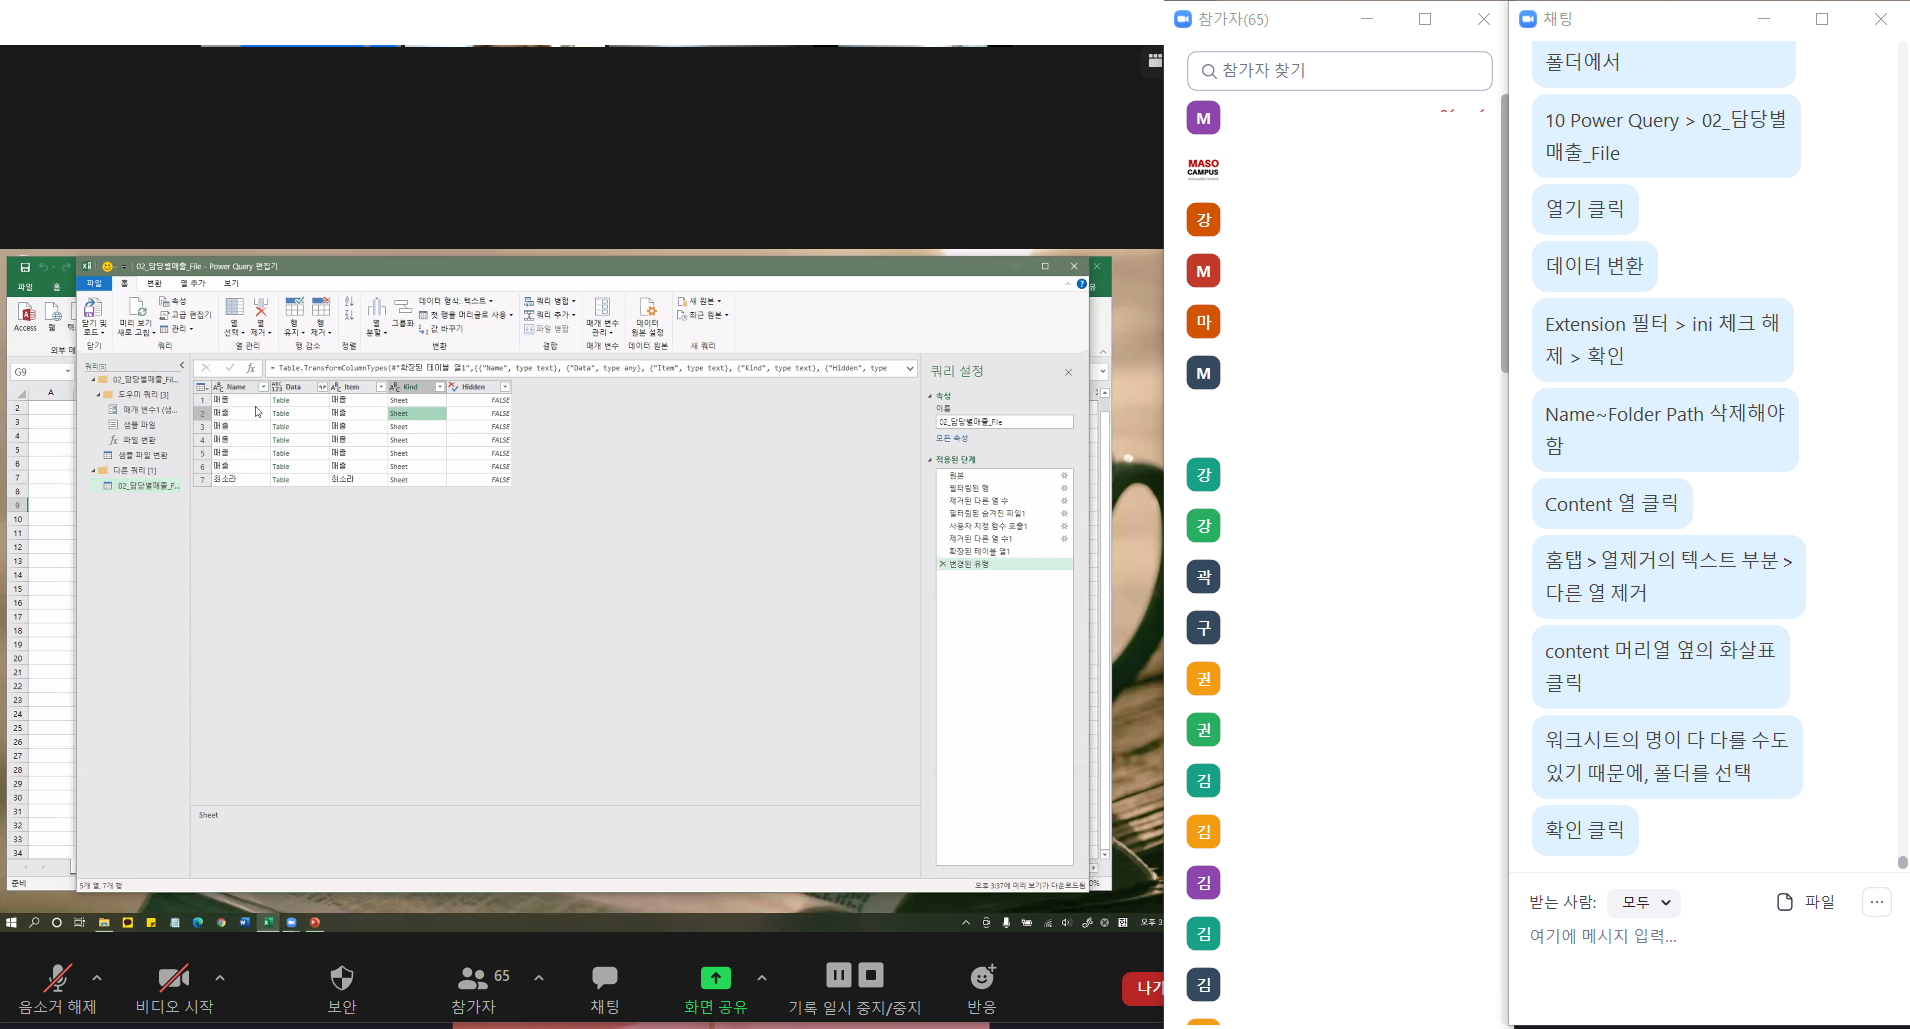Click the grid view icon above participants panel

click(x=1154, y=61)
